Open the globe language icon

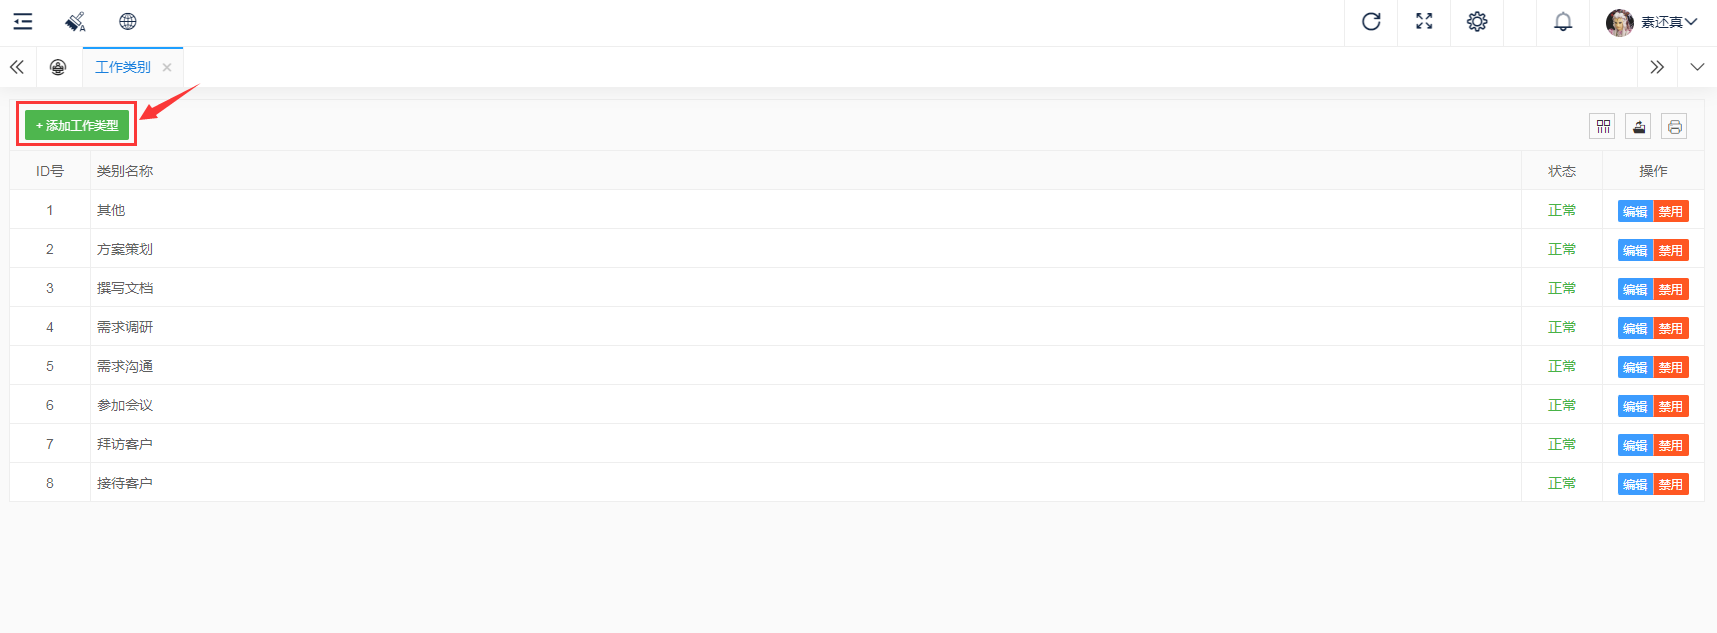pyautogui.click(x=128, y=22)
